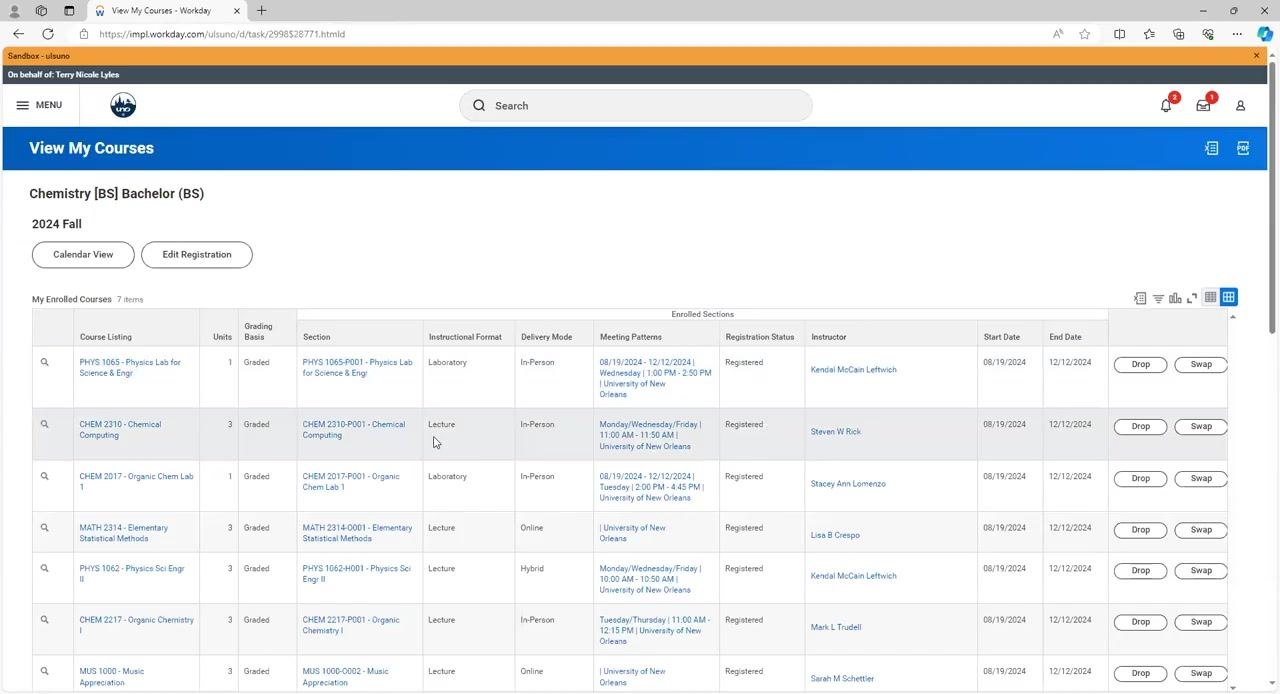Open magnifier for CHEM 2217 row

point(44,619)
